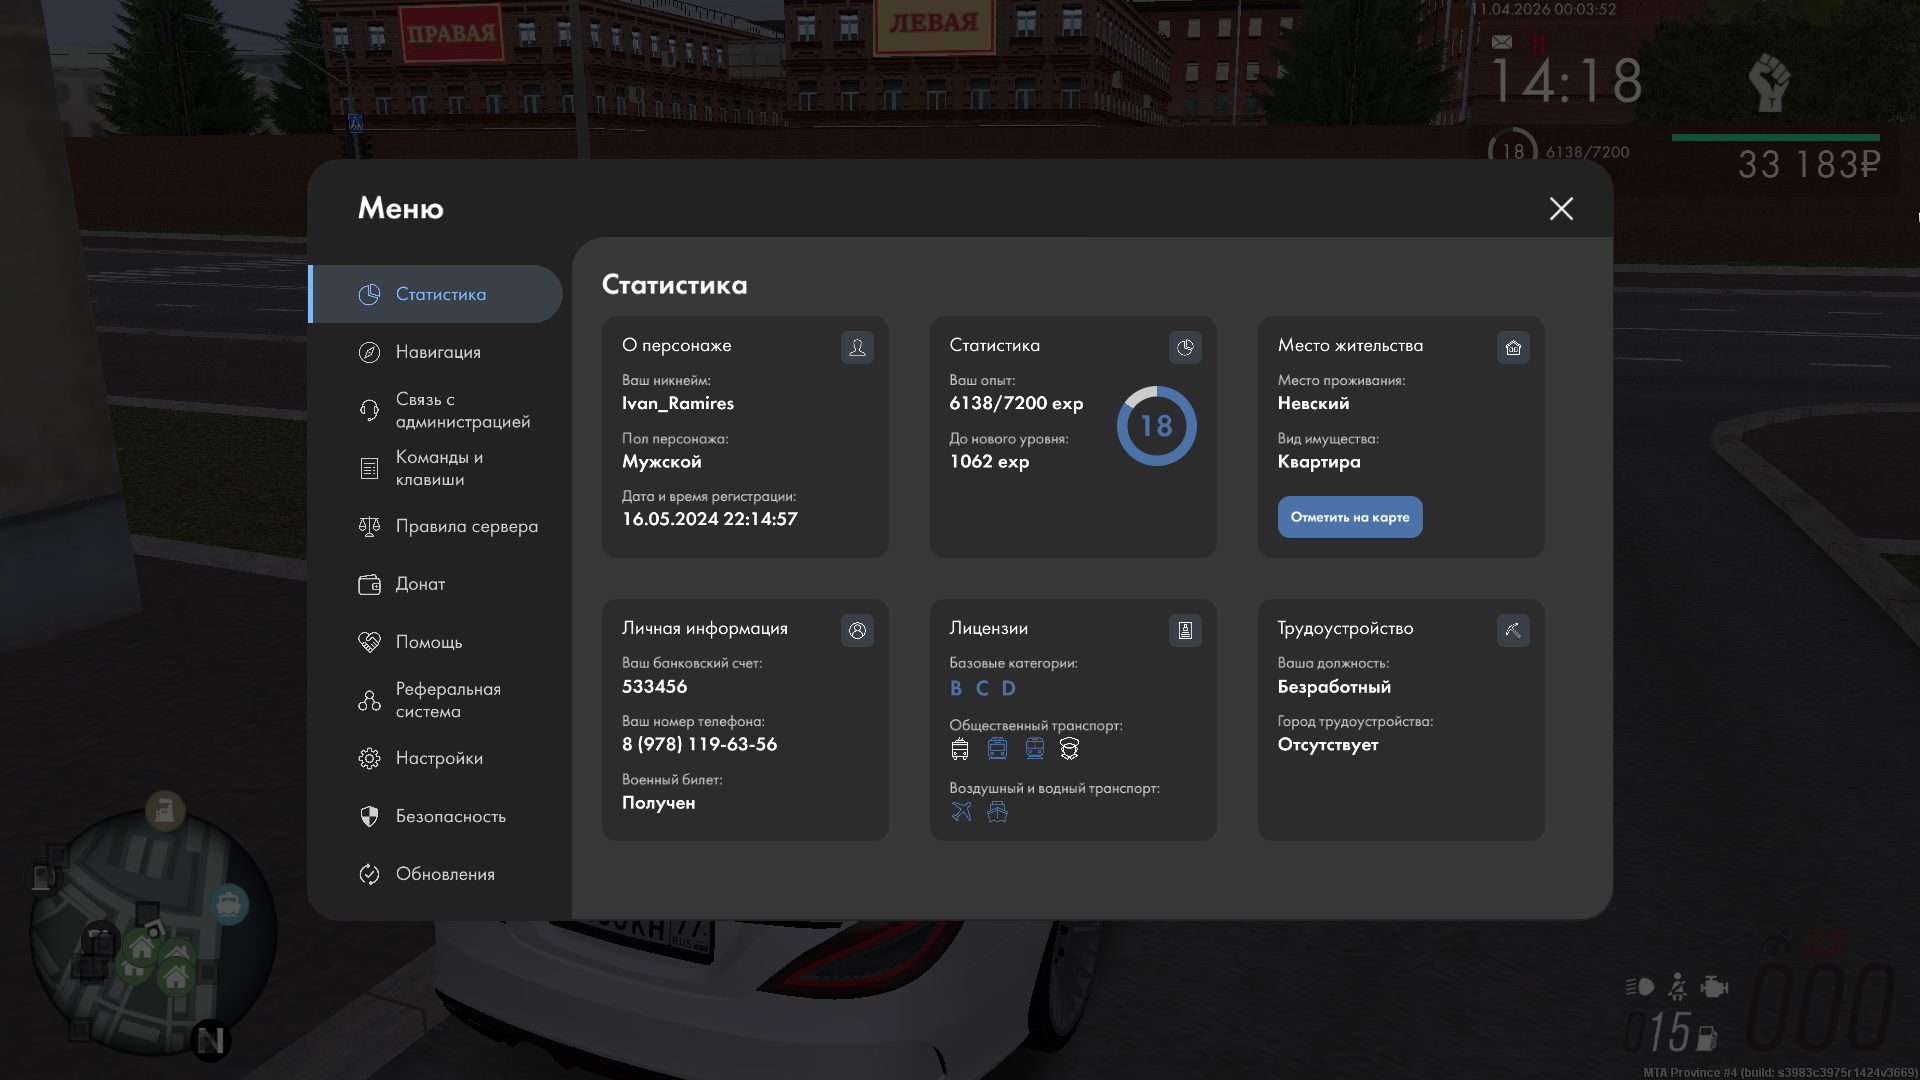This screenshot has height=1080, width=1920.
Task: Click the taxi marker on the minimap
Action: click(229, 905)
